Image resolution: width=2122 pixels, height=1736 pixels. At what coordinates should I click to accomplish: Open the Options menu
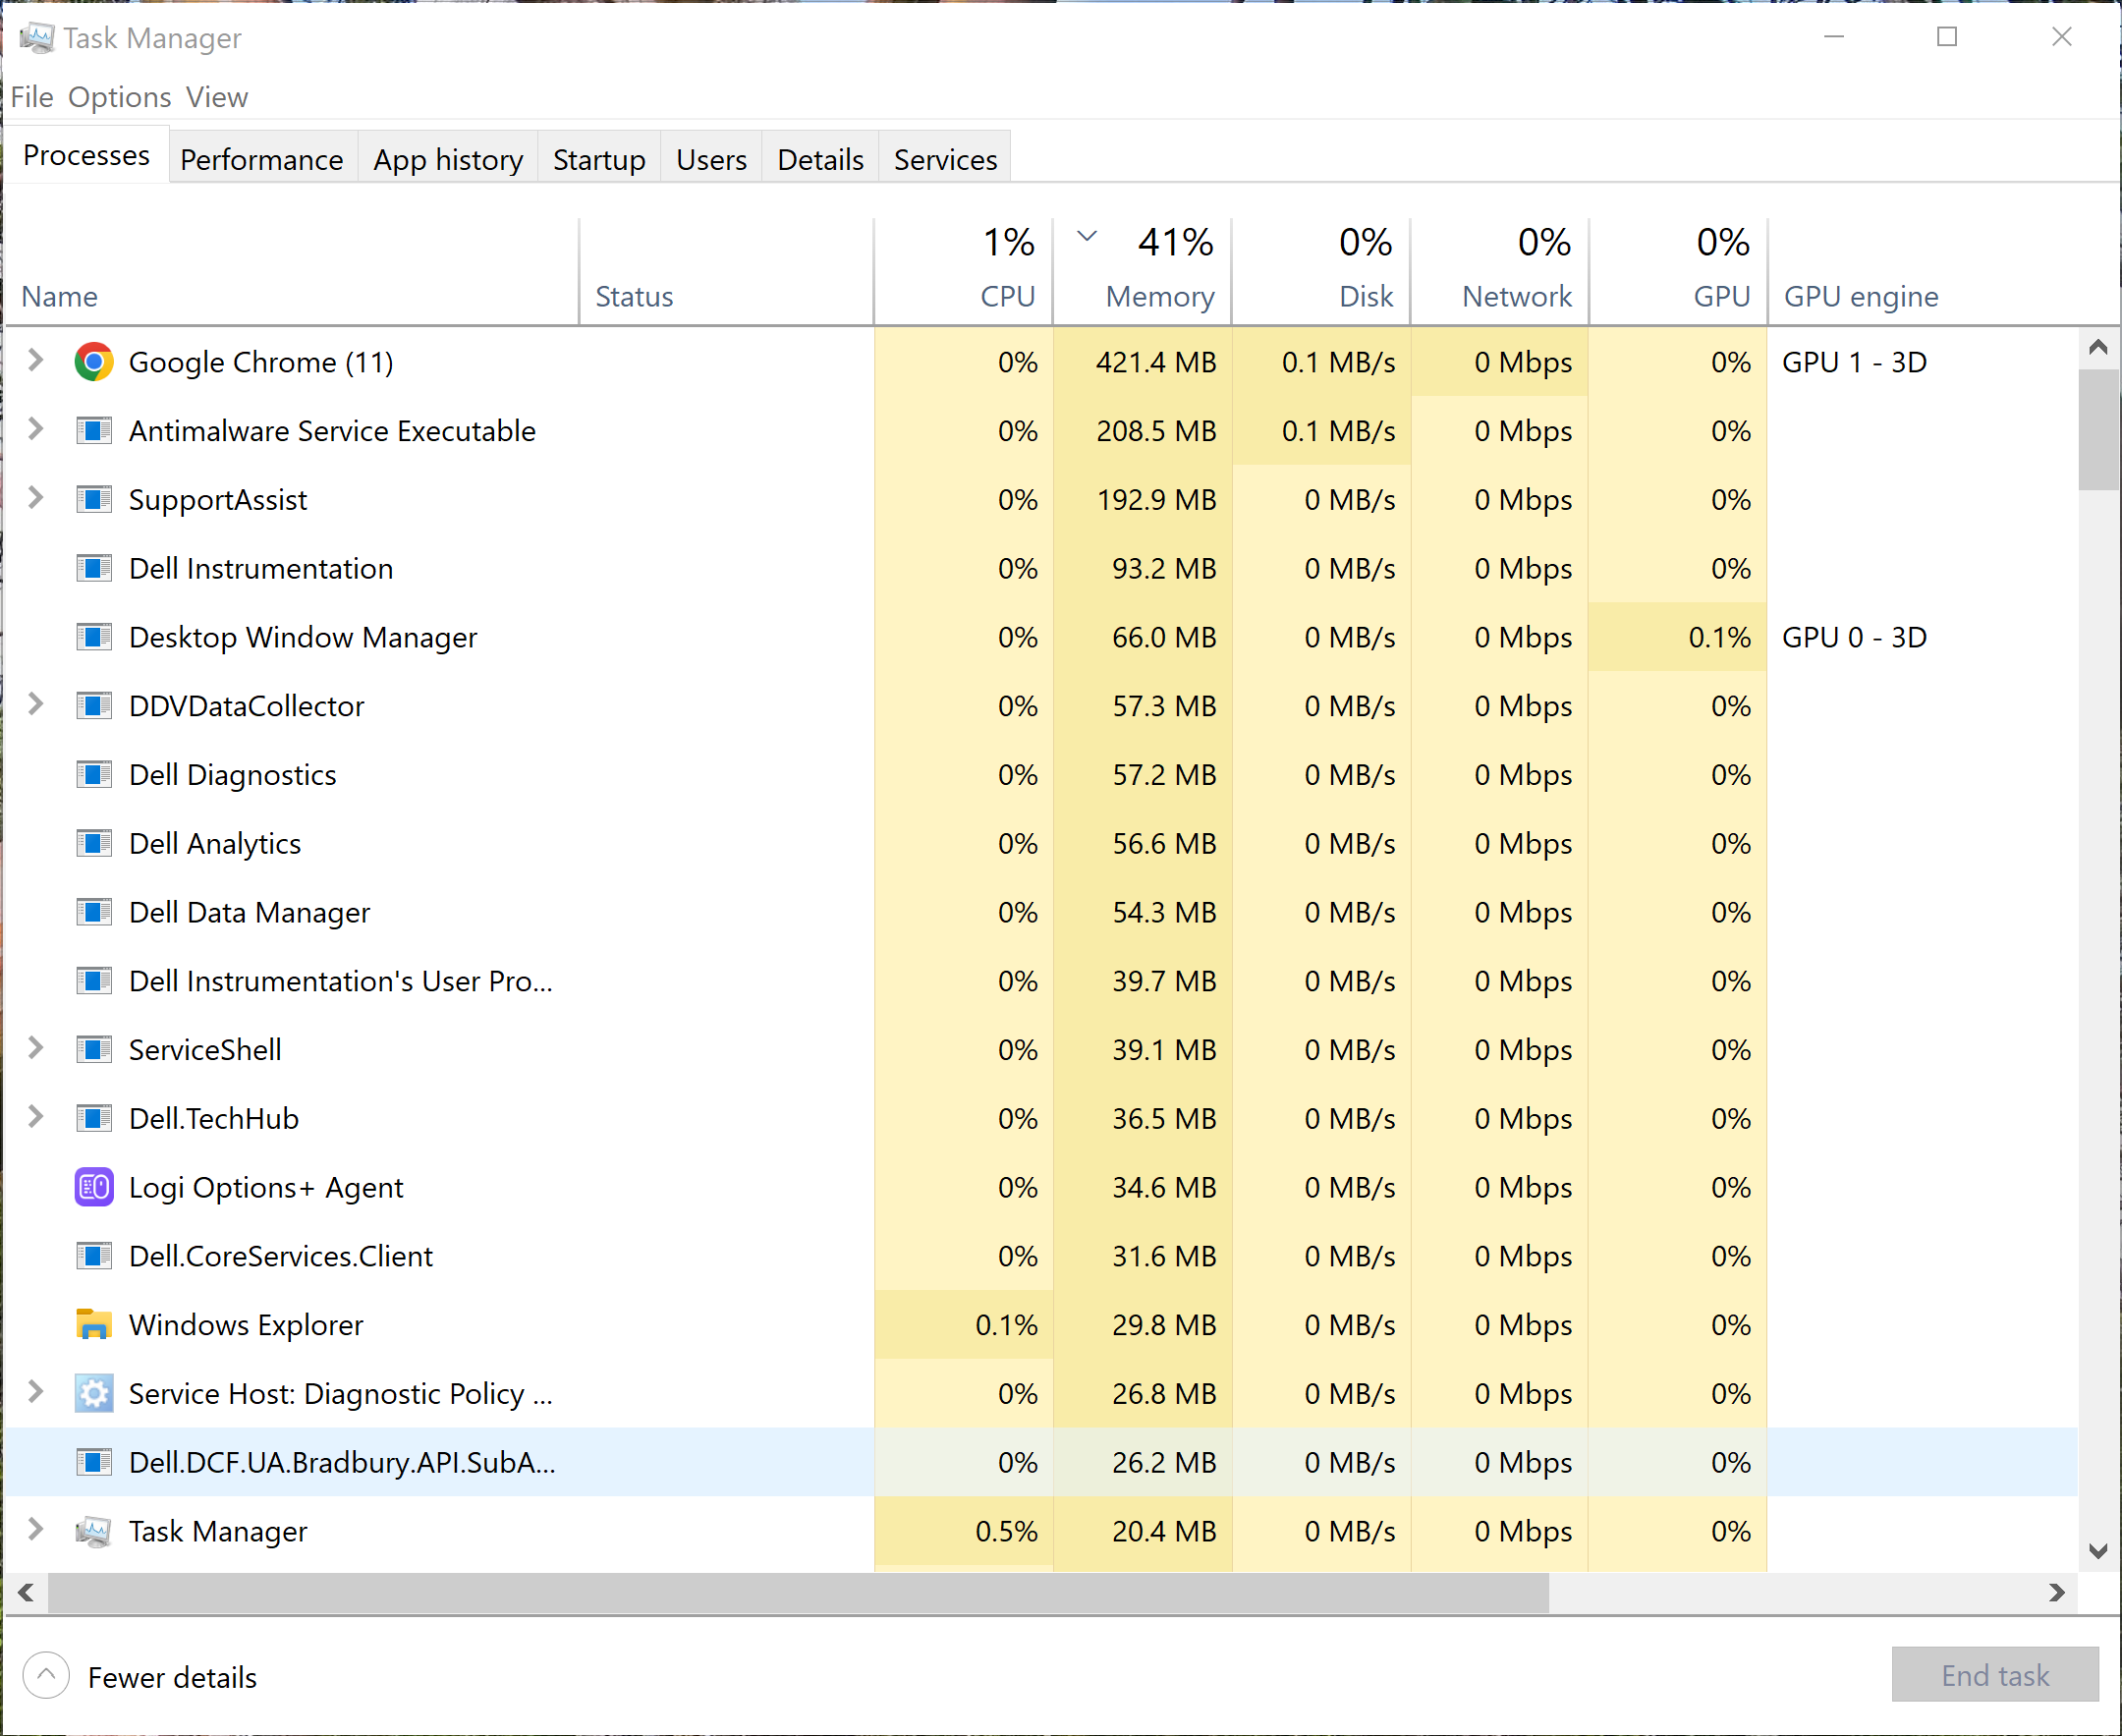(119, 97)
